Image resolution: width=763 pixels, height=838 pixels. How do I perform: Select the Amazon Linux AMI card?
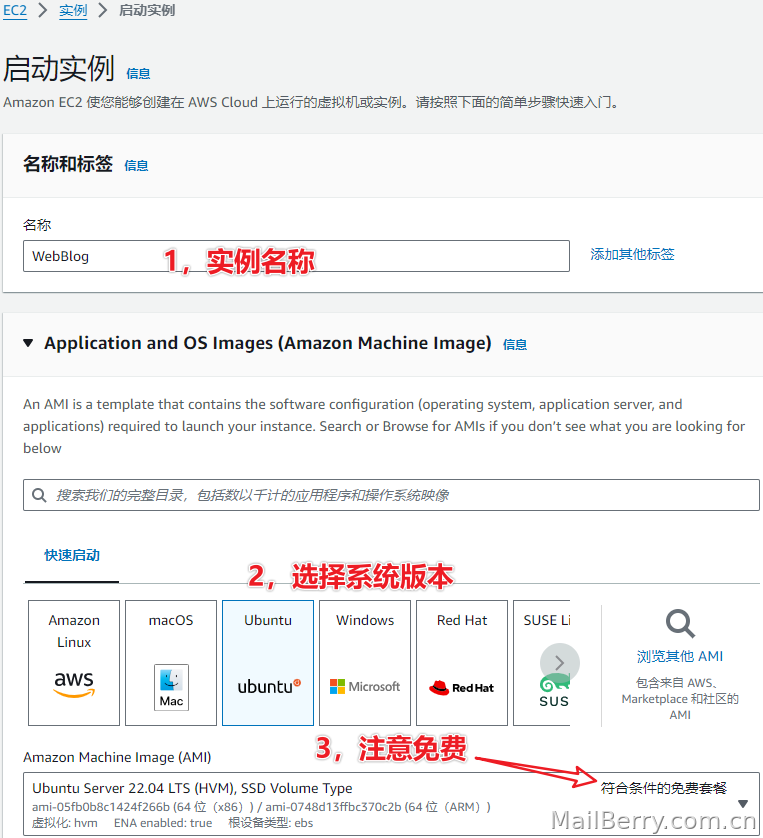click(74, 663)
